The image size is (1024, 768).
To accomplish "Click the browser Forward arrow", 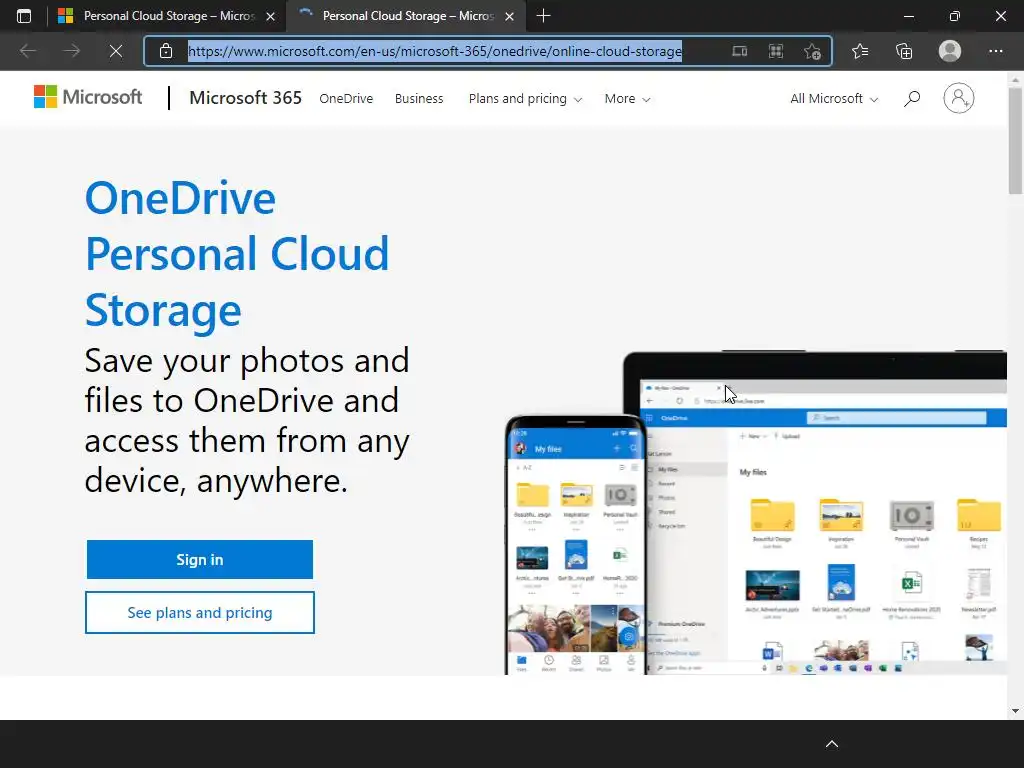I will point(72,51).
